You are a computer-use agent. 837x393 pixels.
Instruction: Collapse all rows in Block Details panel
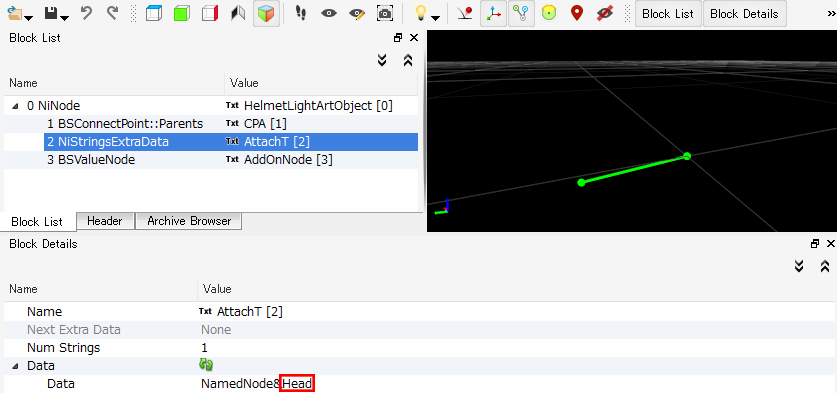coord(825,266)
